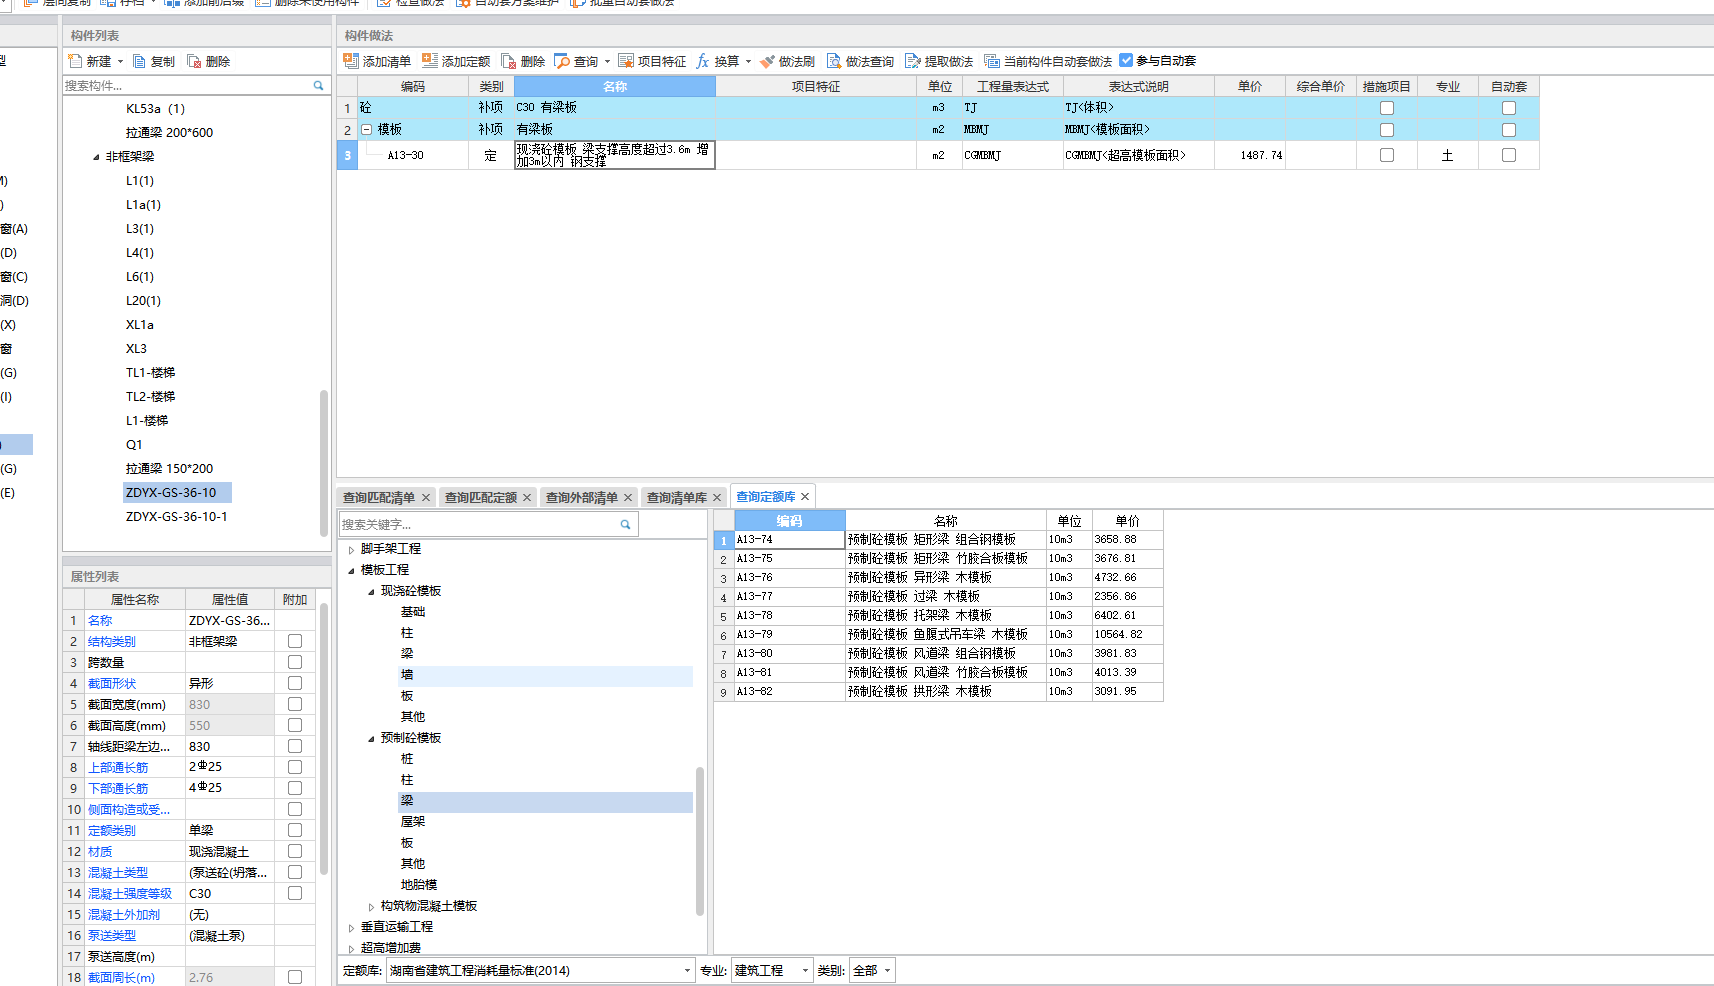Tick the 附加 checkbox for 混凝土强度等级

295,893
